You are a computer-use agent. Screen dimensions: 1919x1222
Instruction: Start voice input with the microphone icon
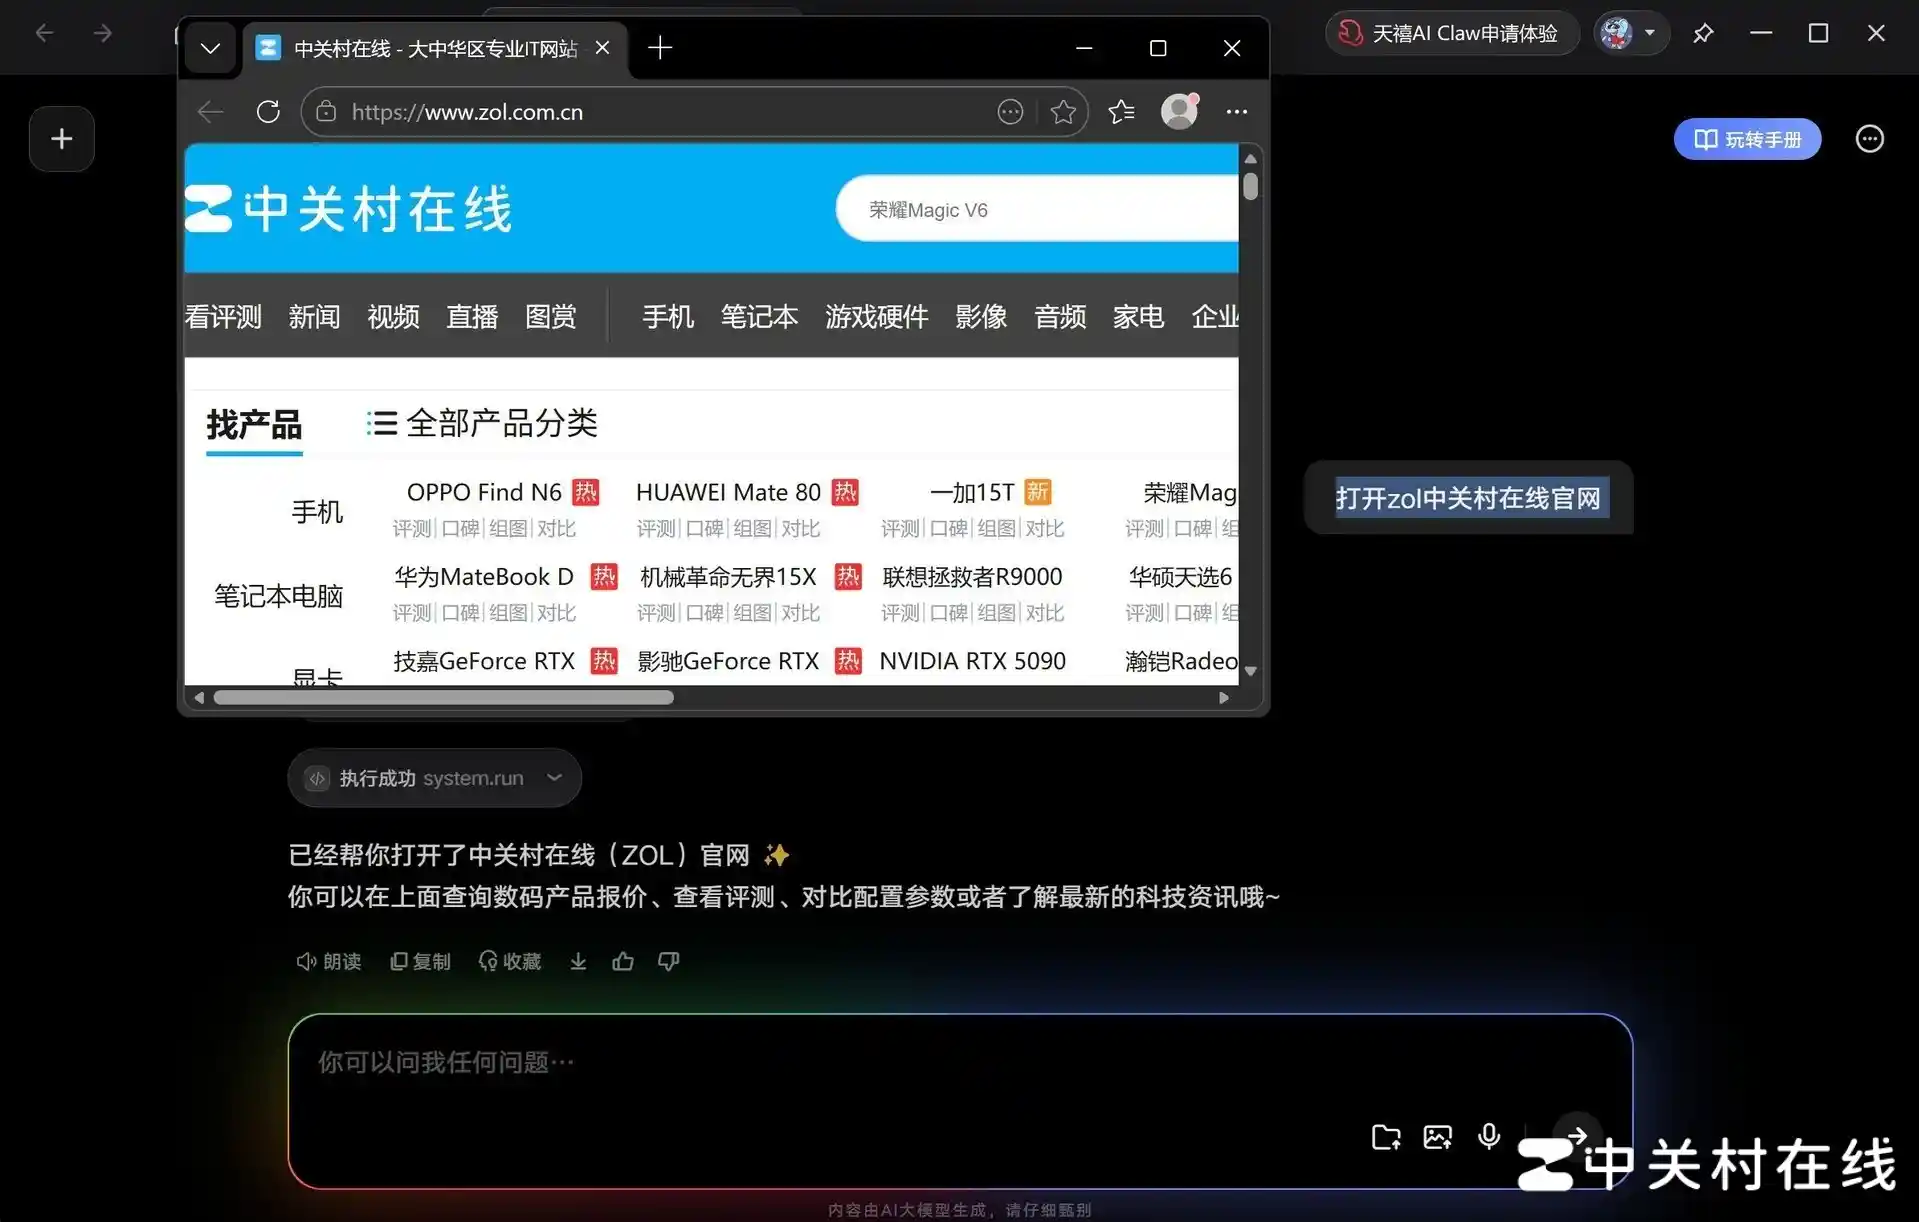[x=1489, y=1136]
